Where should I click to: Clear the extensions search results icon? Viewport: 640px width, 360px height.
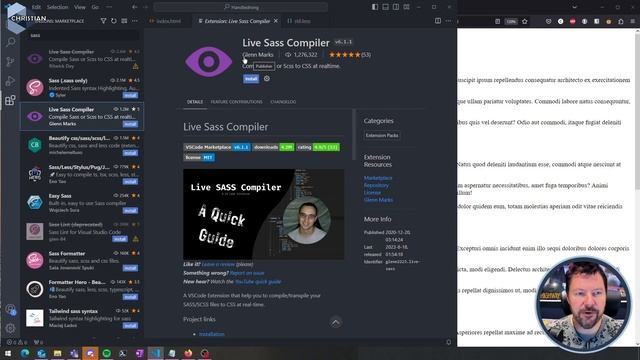point(124,21)
